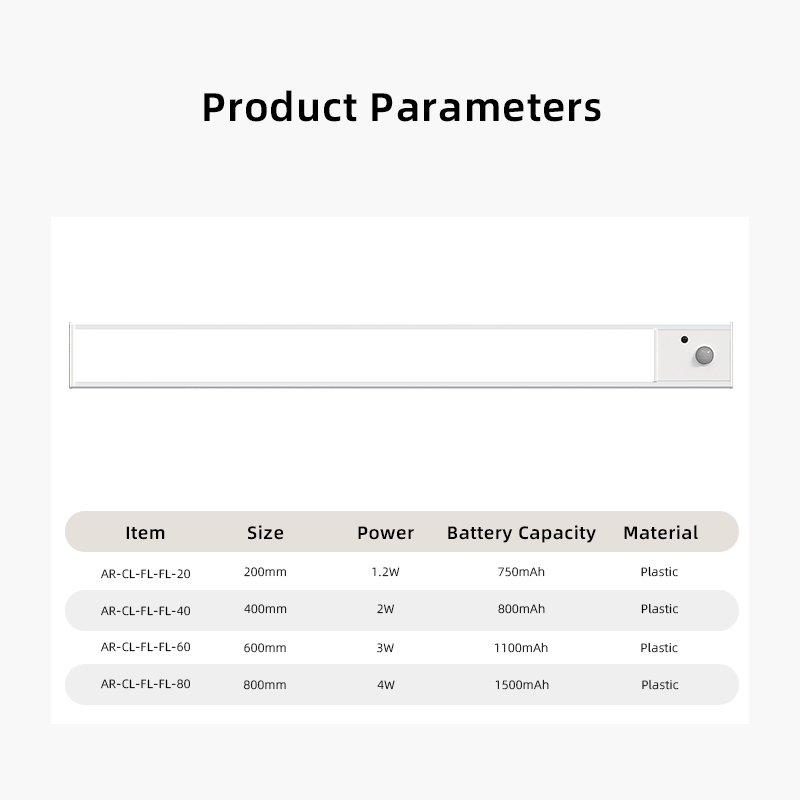Click the LED light bar image

[x=401, y=355]
